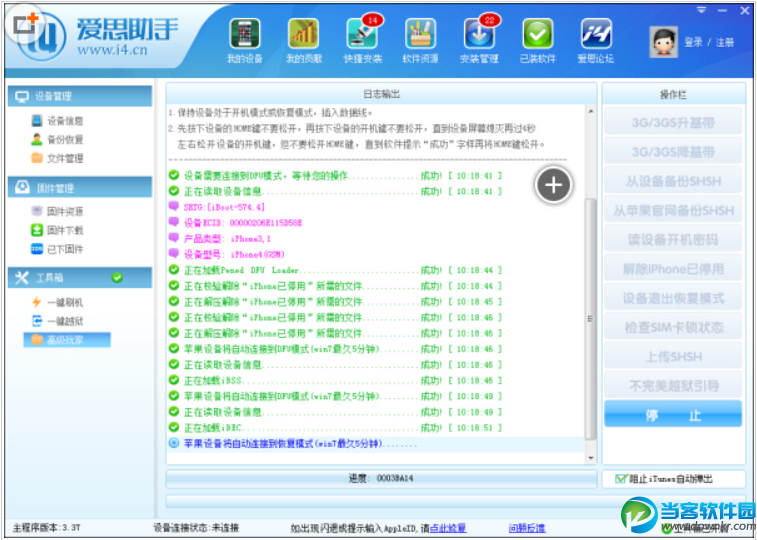Select 设备信息 in the sidebar

click(x=57, y=121)
